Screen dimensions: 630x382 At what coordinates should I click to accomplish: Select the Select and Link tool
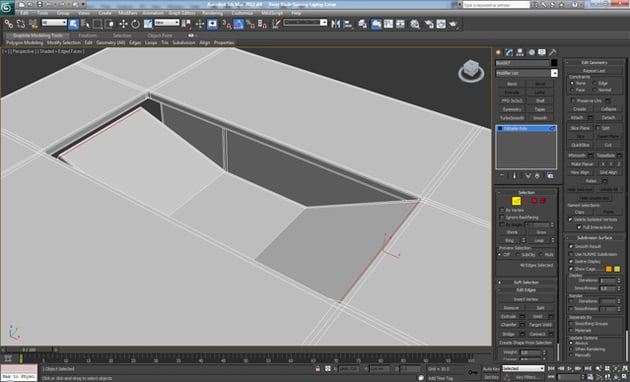click(9, 24)
